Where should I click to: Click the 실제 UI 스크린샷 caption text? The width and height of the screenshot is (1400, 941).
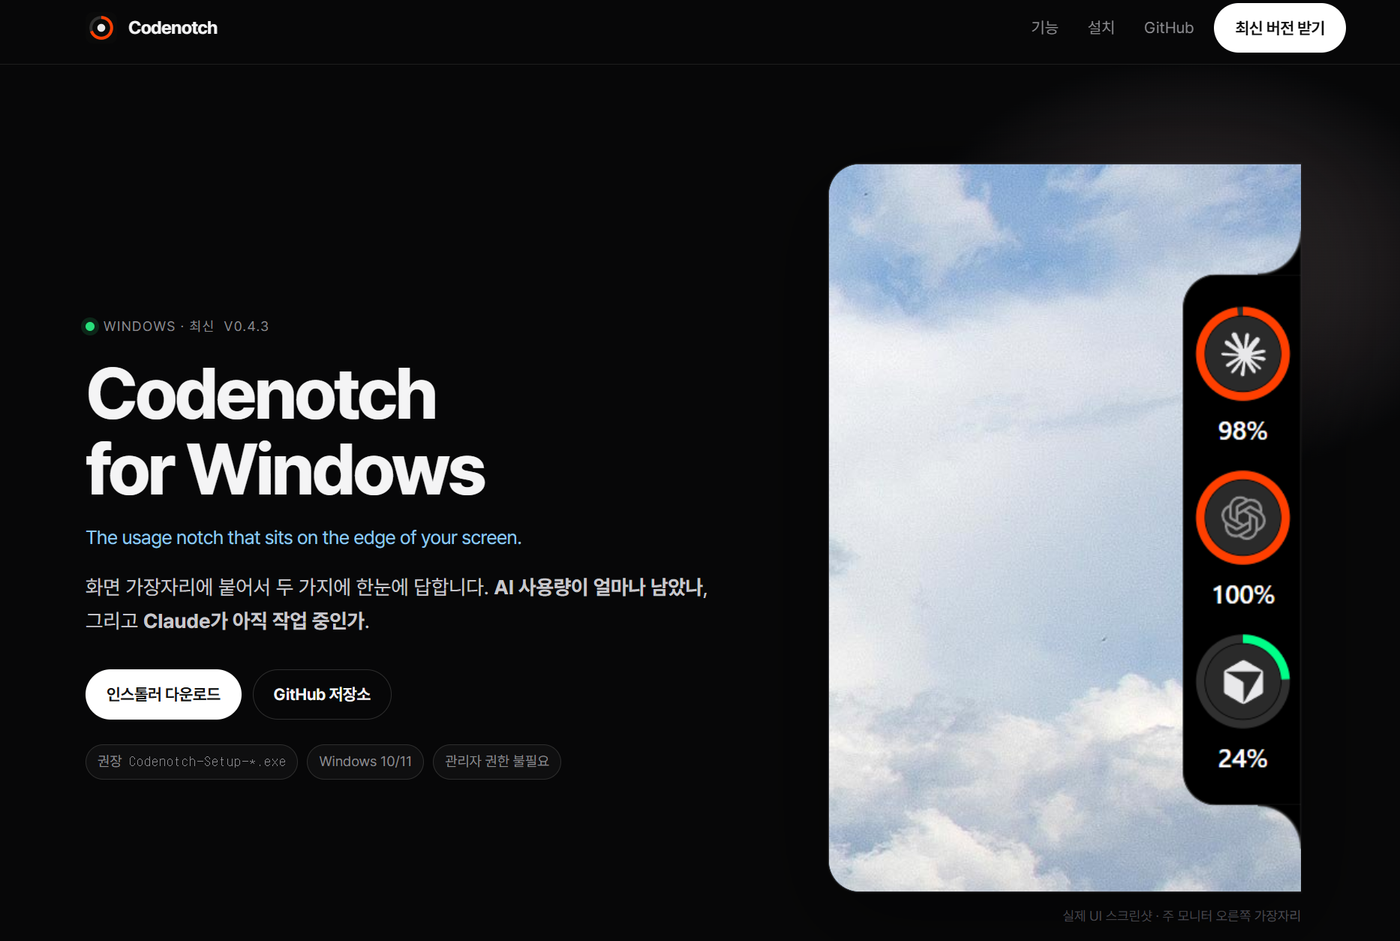[1181, 916]
